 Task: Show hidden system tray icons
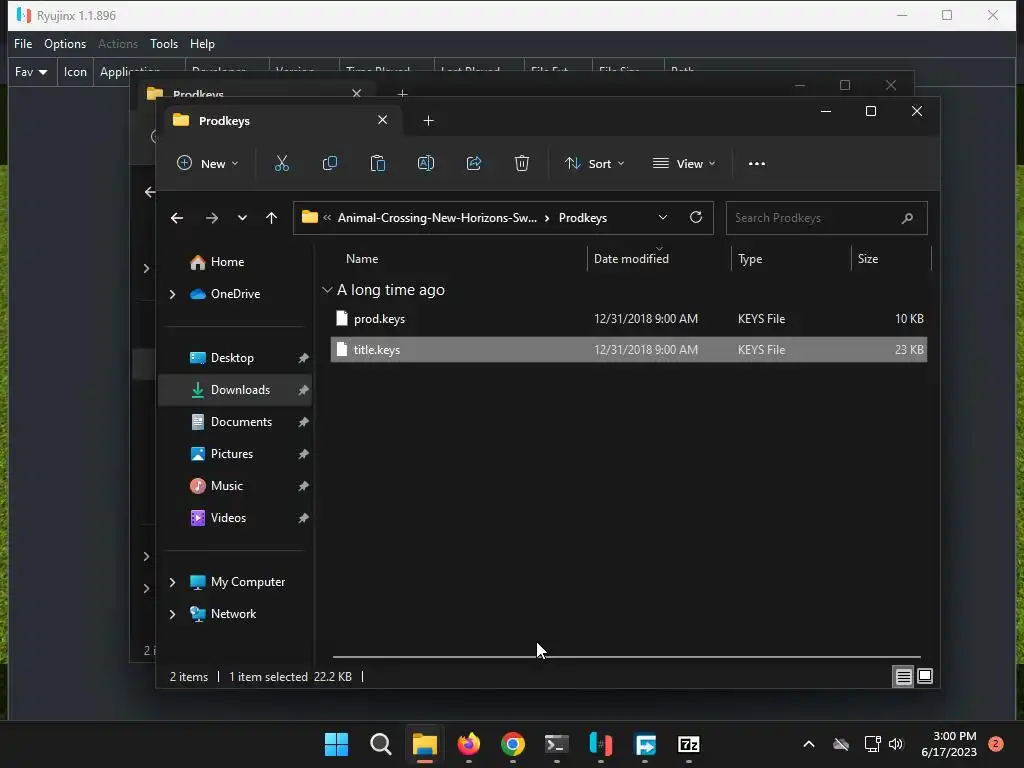pos(808,744)
